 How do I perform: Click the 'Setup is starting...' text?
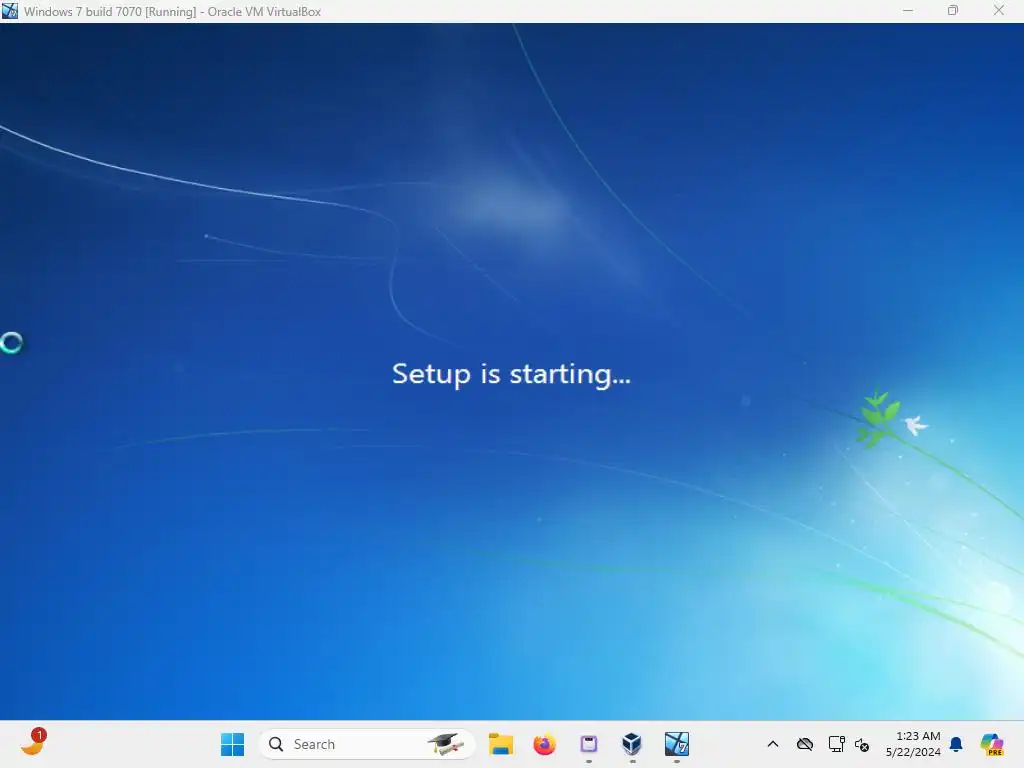[x=511, y=374]
